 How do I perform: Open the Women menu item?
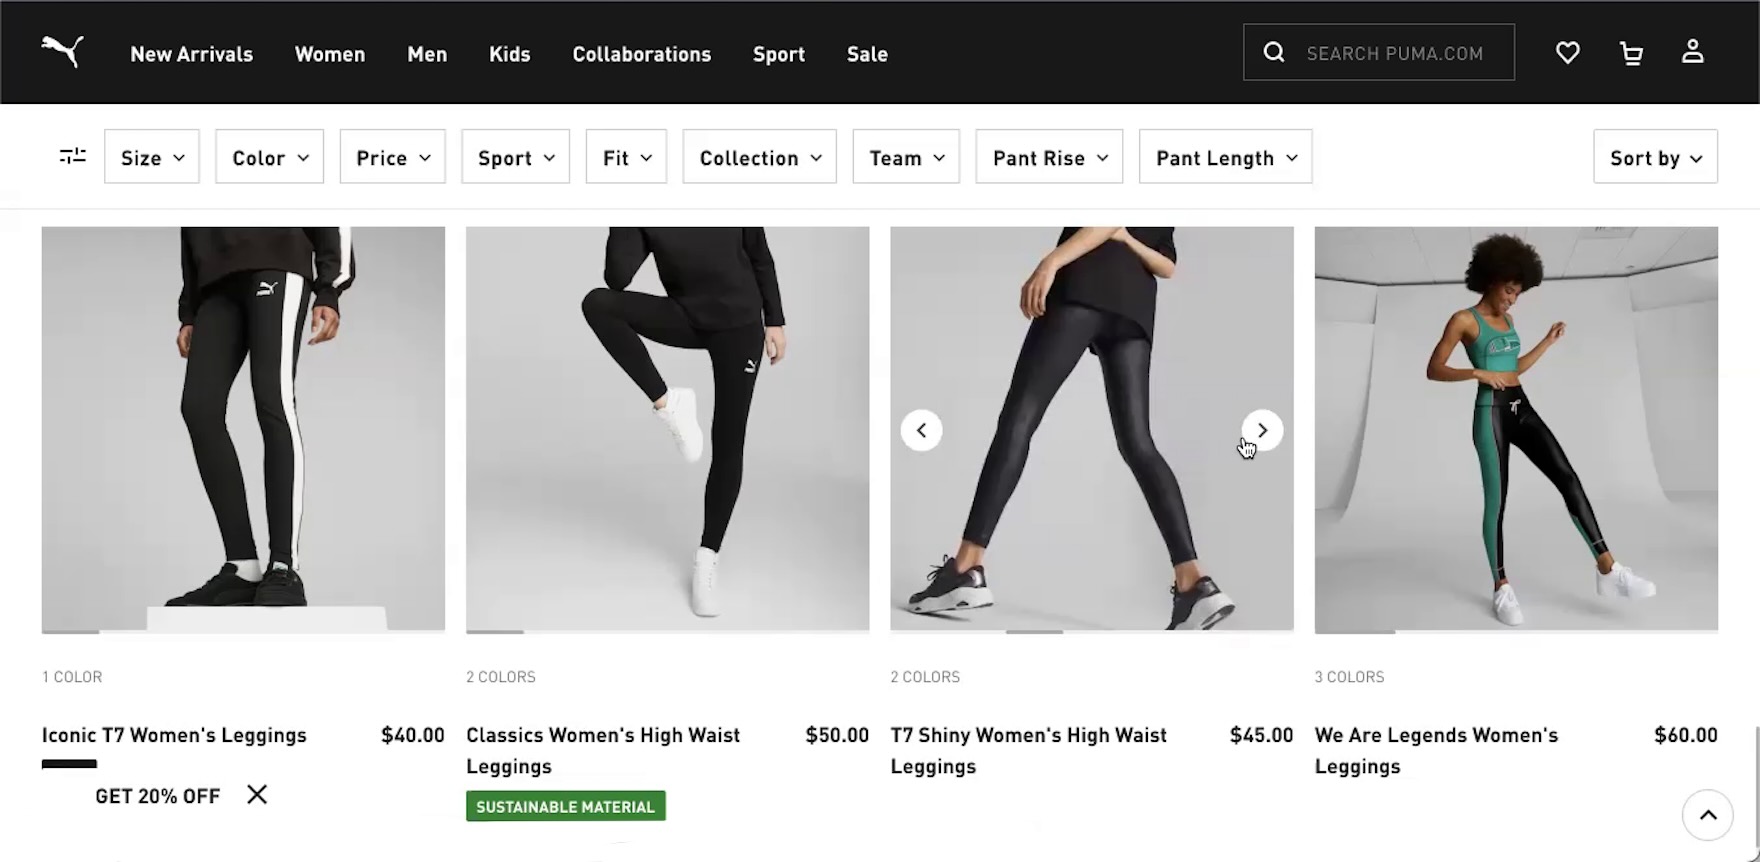[330, 54]
